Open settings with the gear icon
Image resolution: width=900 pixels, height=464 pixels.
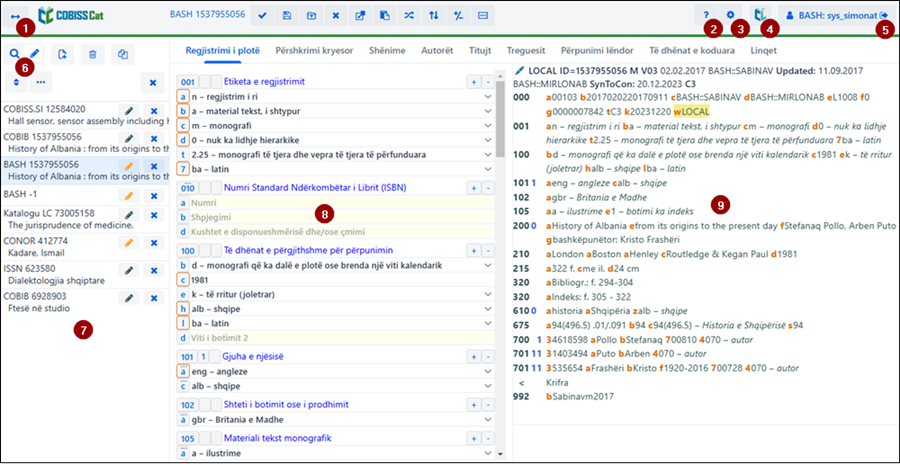point(730,16)
